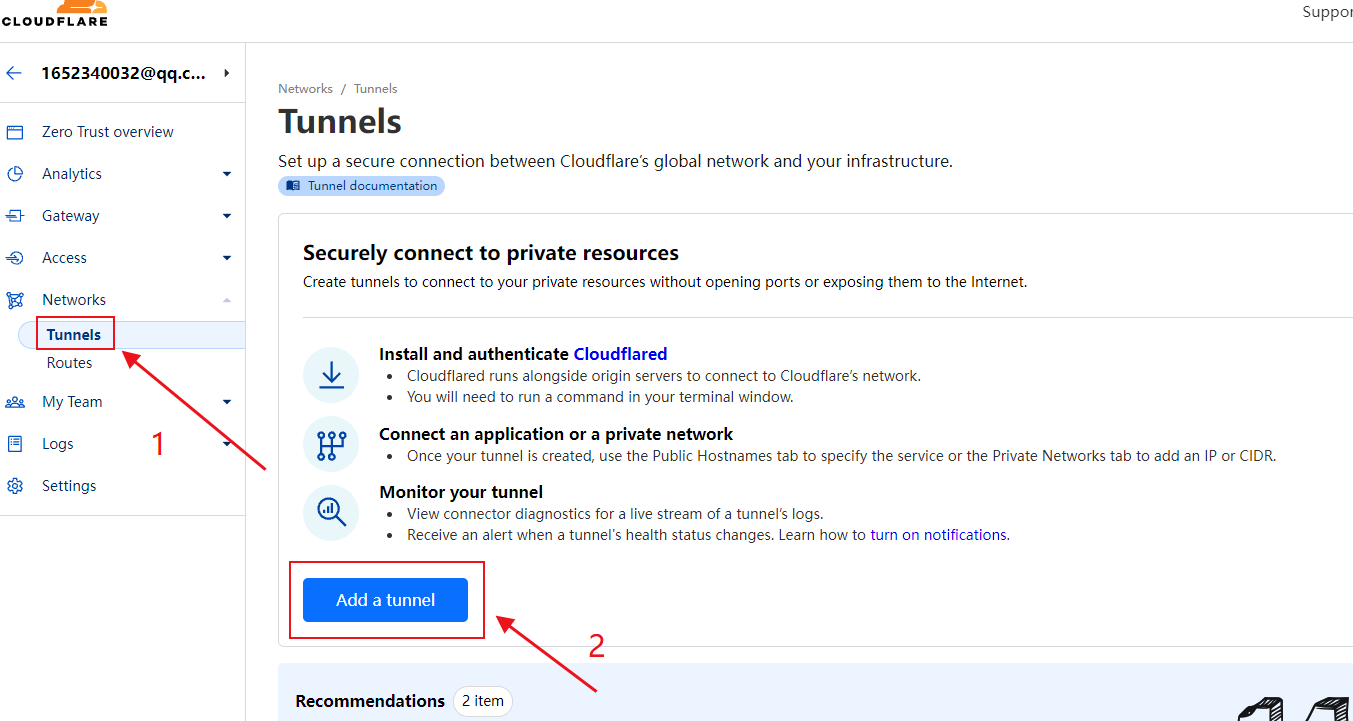This screenshot has width=1353, height=721.
Task: Select Tunnels in the sidebar
Action: click(74, 335)
